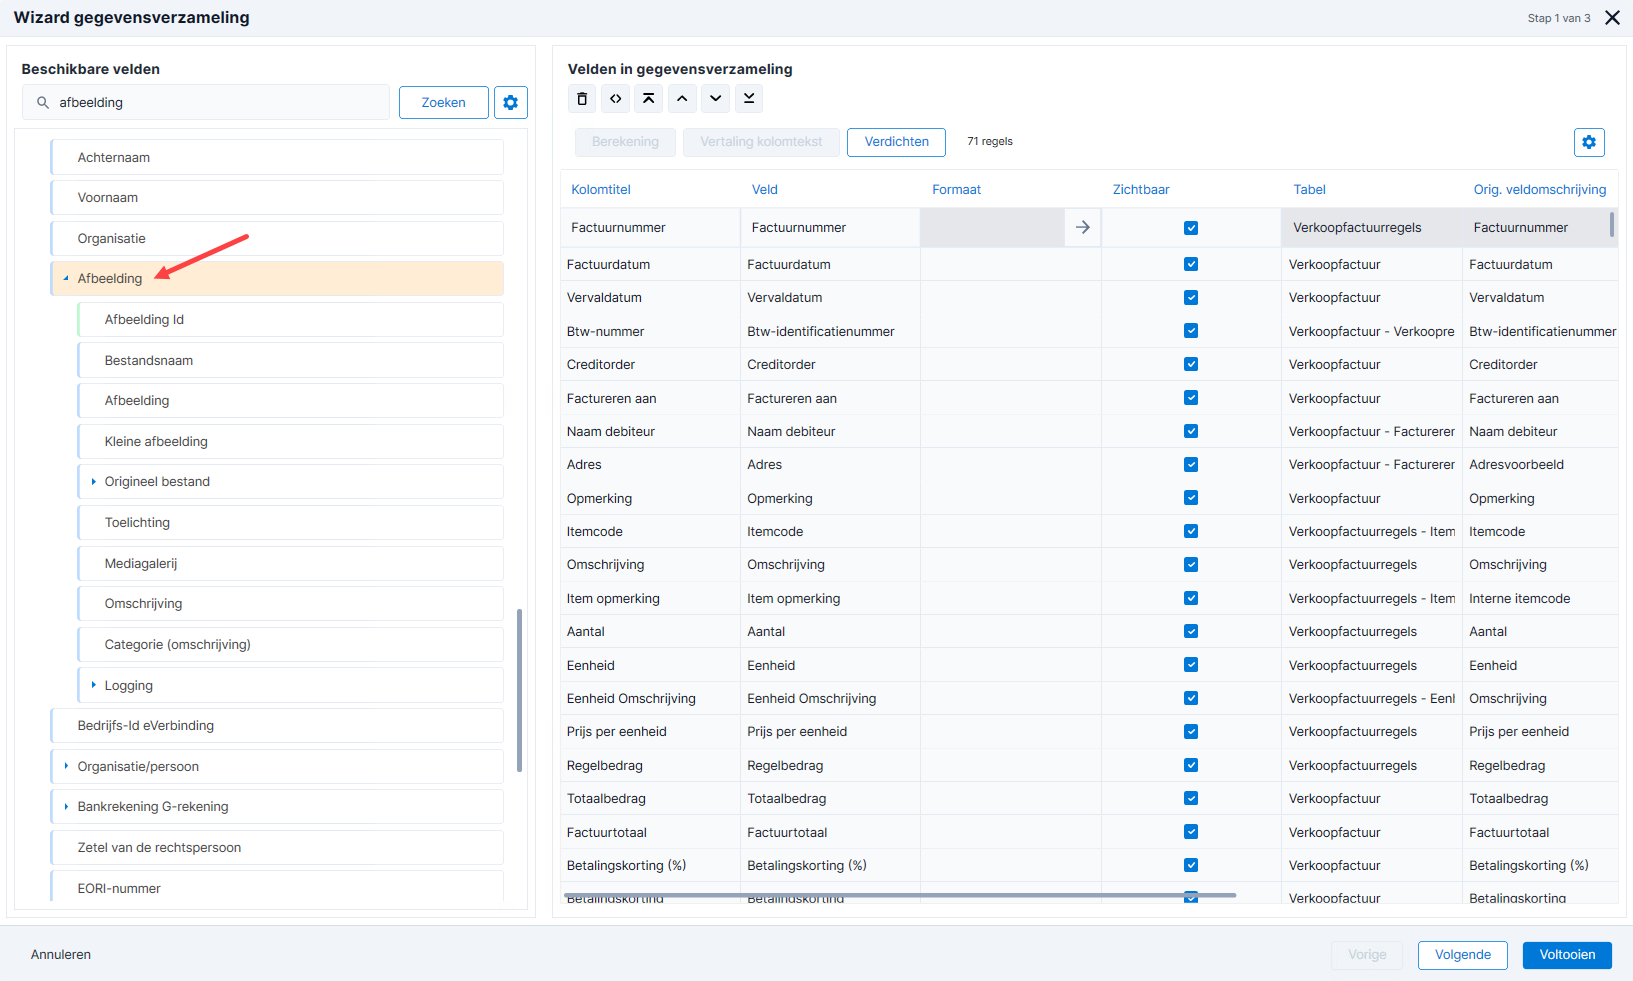Collapse the Afbeelding tree node
Screen dimensions: 1633x981
click(66, 279)
